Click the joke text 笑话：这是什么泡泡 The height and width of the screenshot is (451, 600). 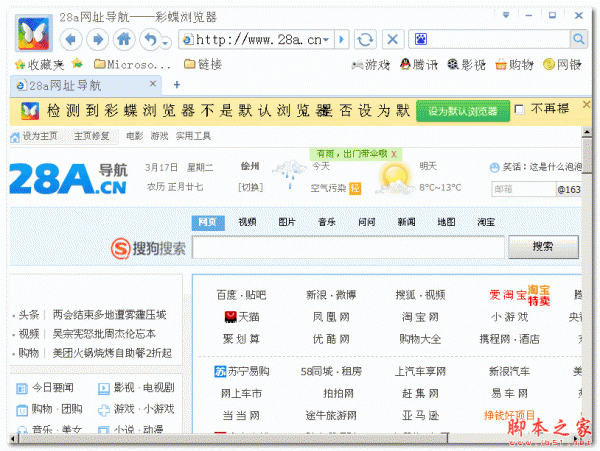(542, 167)
